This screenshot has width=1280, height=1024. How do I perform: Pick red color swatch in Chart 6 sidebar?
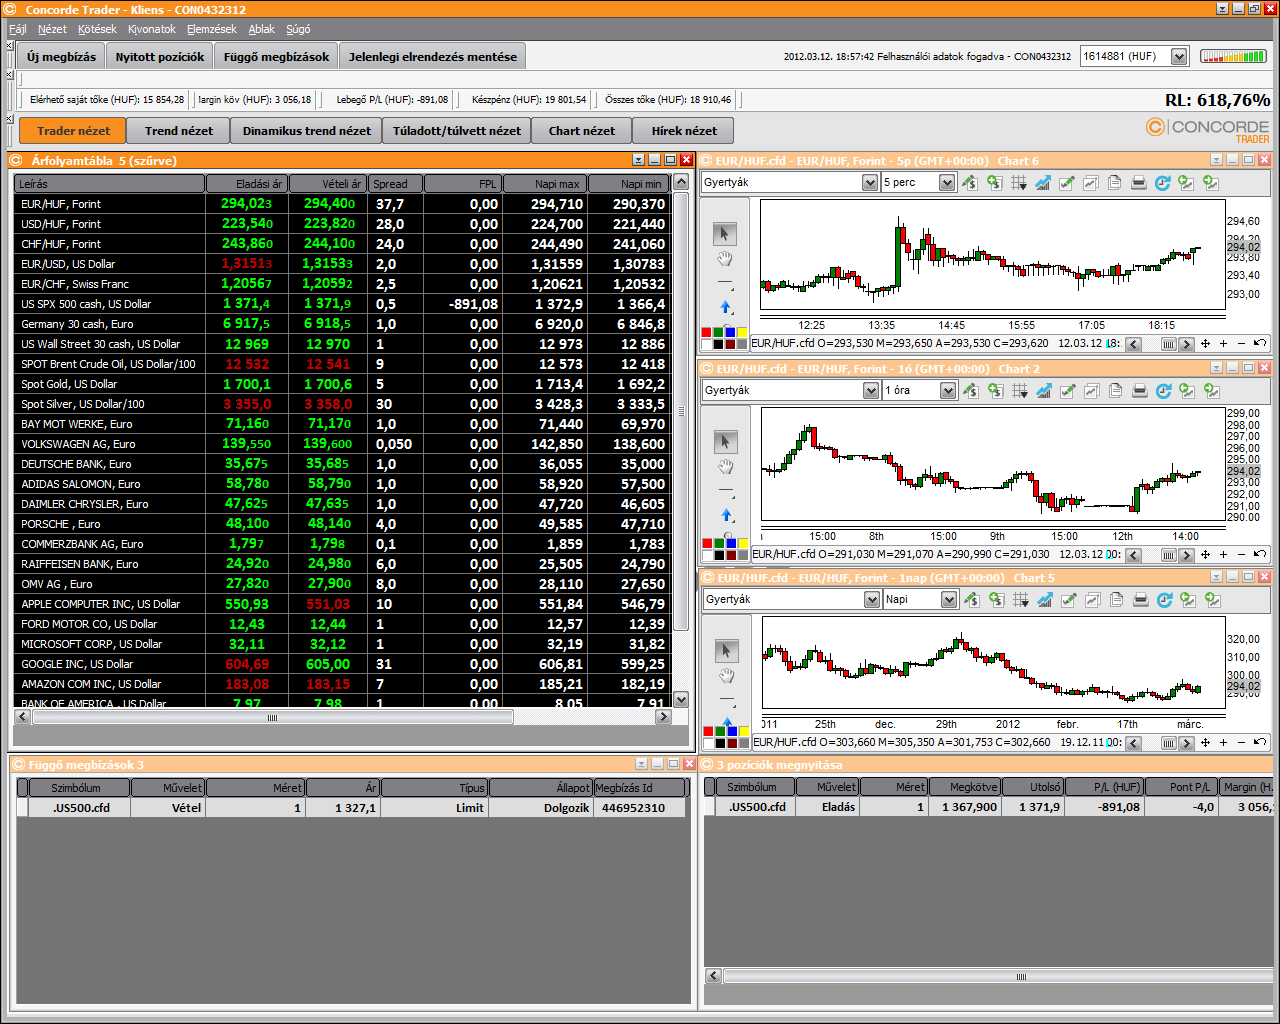(706, 332)
